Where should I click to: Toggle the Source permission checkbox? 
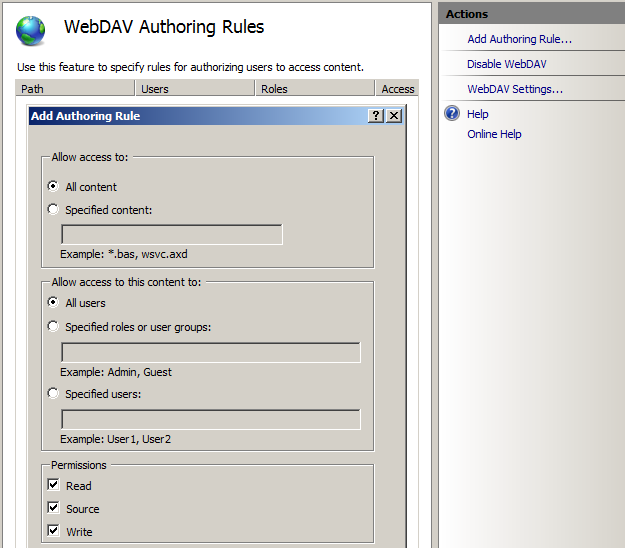tap(53, 508)
